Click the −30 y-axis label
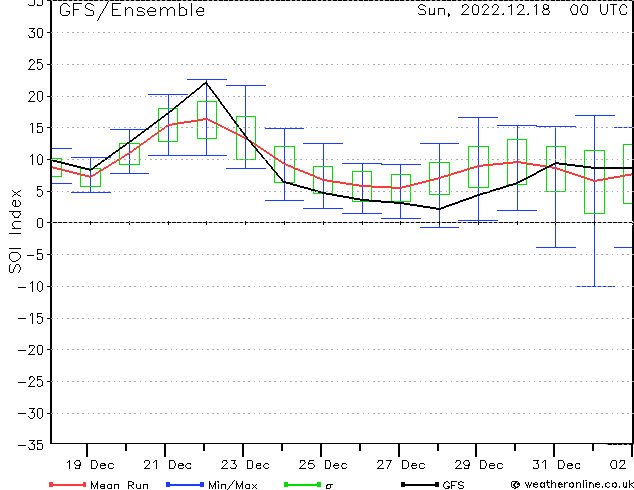The image size is (634, 490). [x=31, y=414]
